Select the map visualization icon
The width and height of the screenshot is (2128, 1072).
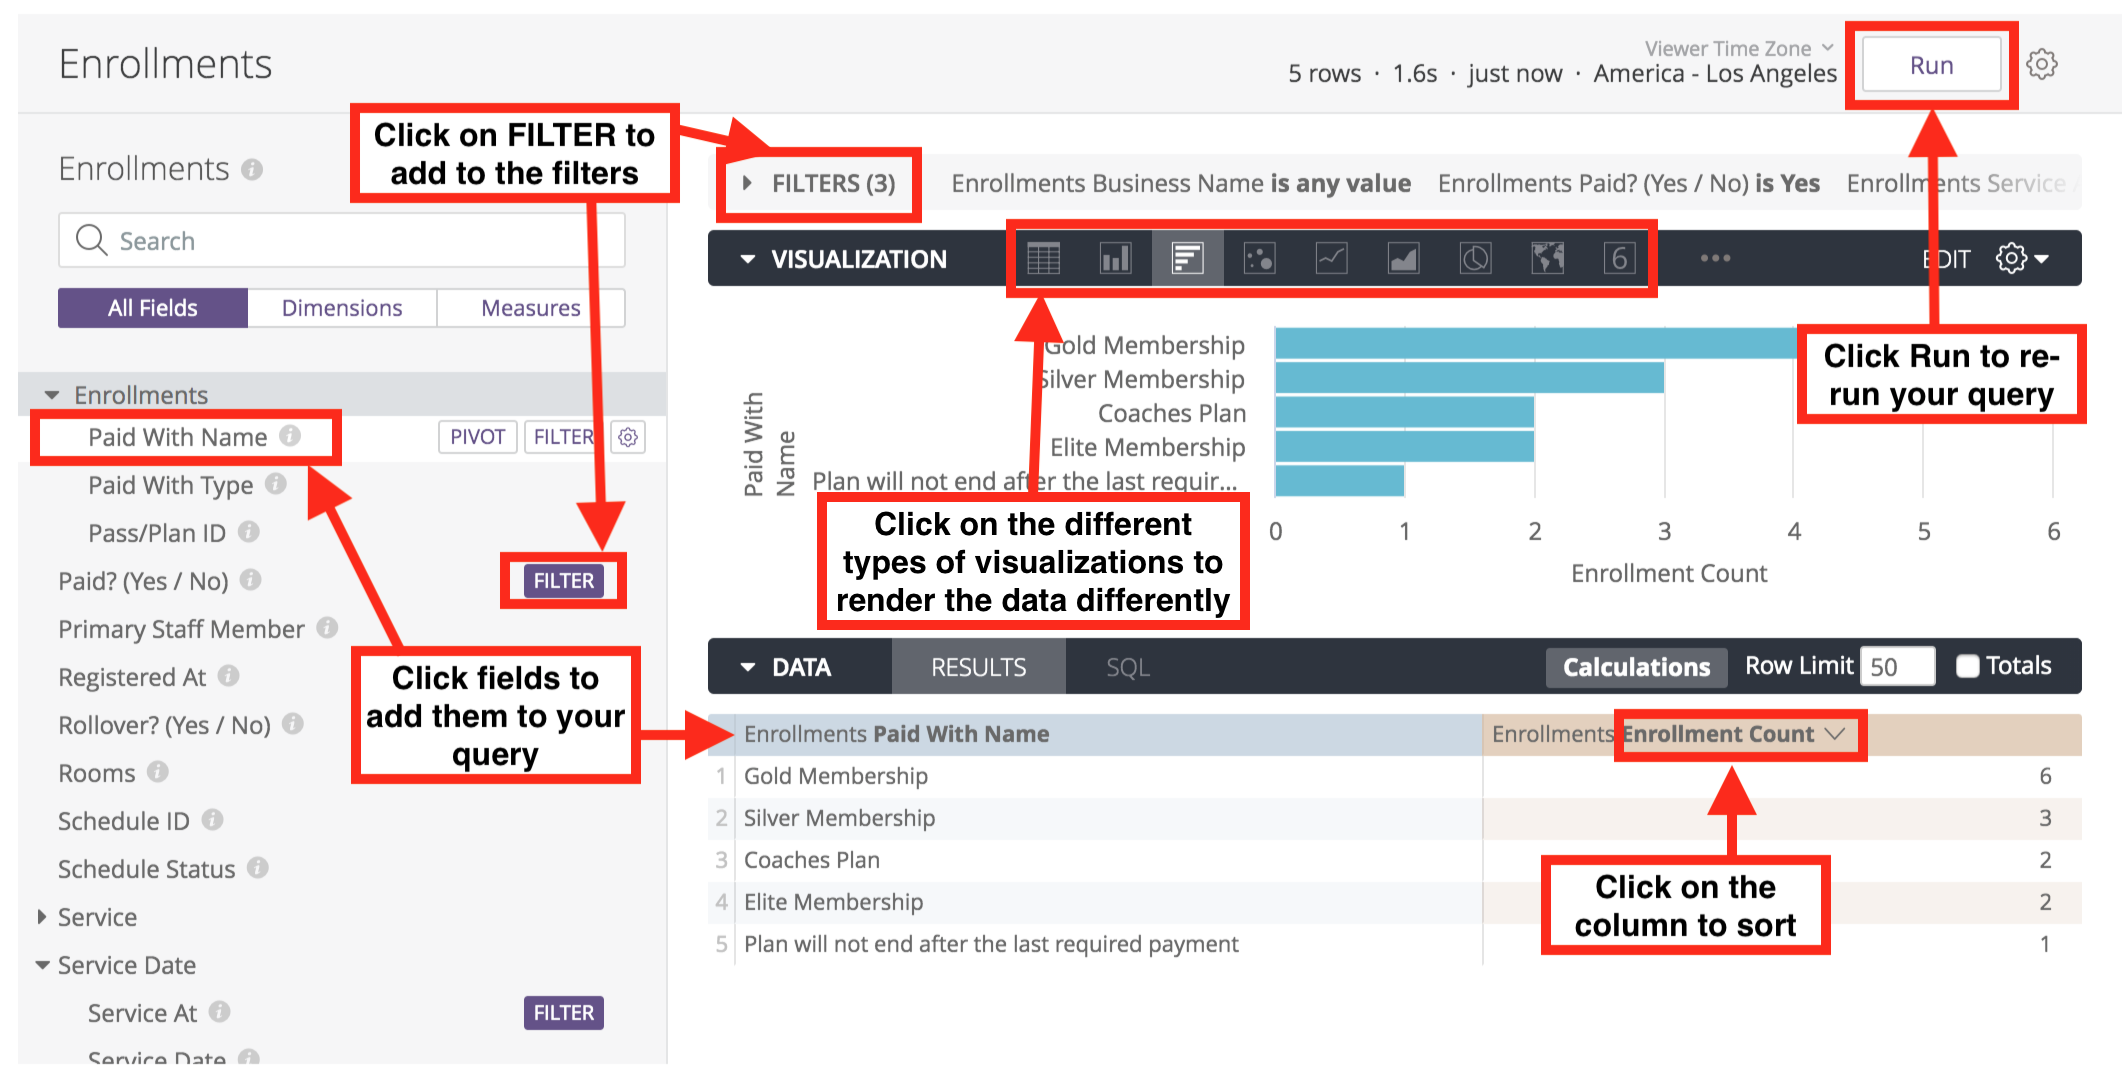pyautogui.click(x=1547, y=259)
